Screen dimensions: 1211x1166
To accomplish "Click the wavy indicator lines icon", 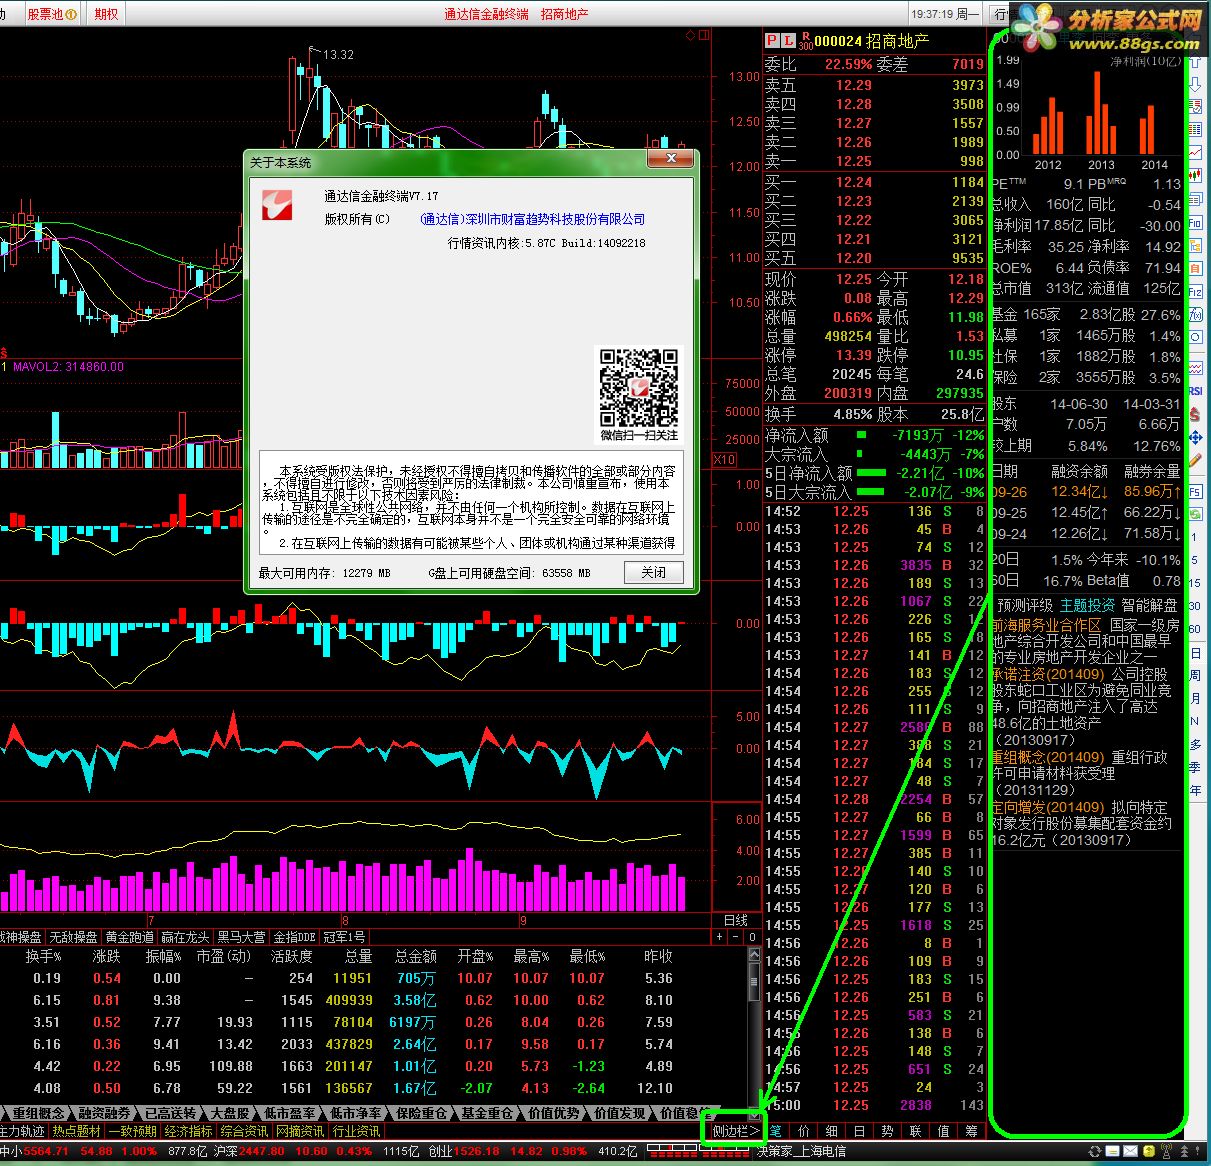I will (x=1195, y=367).
